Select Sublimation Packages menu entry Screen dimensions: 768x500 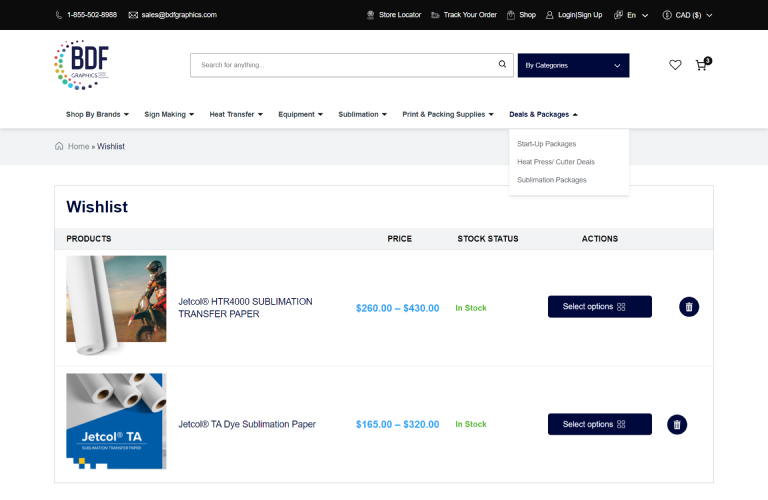click(552, 180)
